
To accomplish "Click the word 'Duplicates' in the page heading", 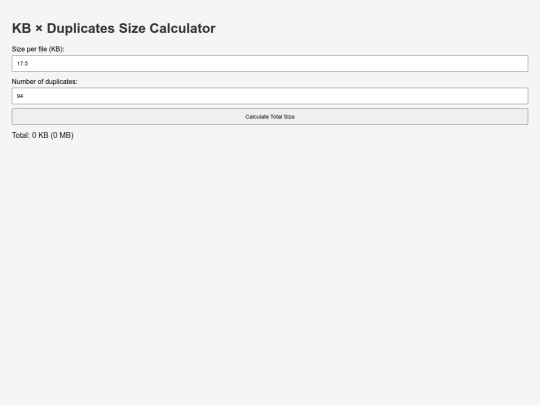I will (81, 28).
